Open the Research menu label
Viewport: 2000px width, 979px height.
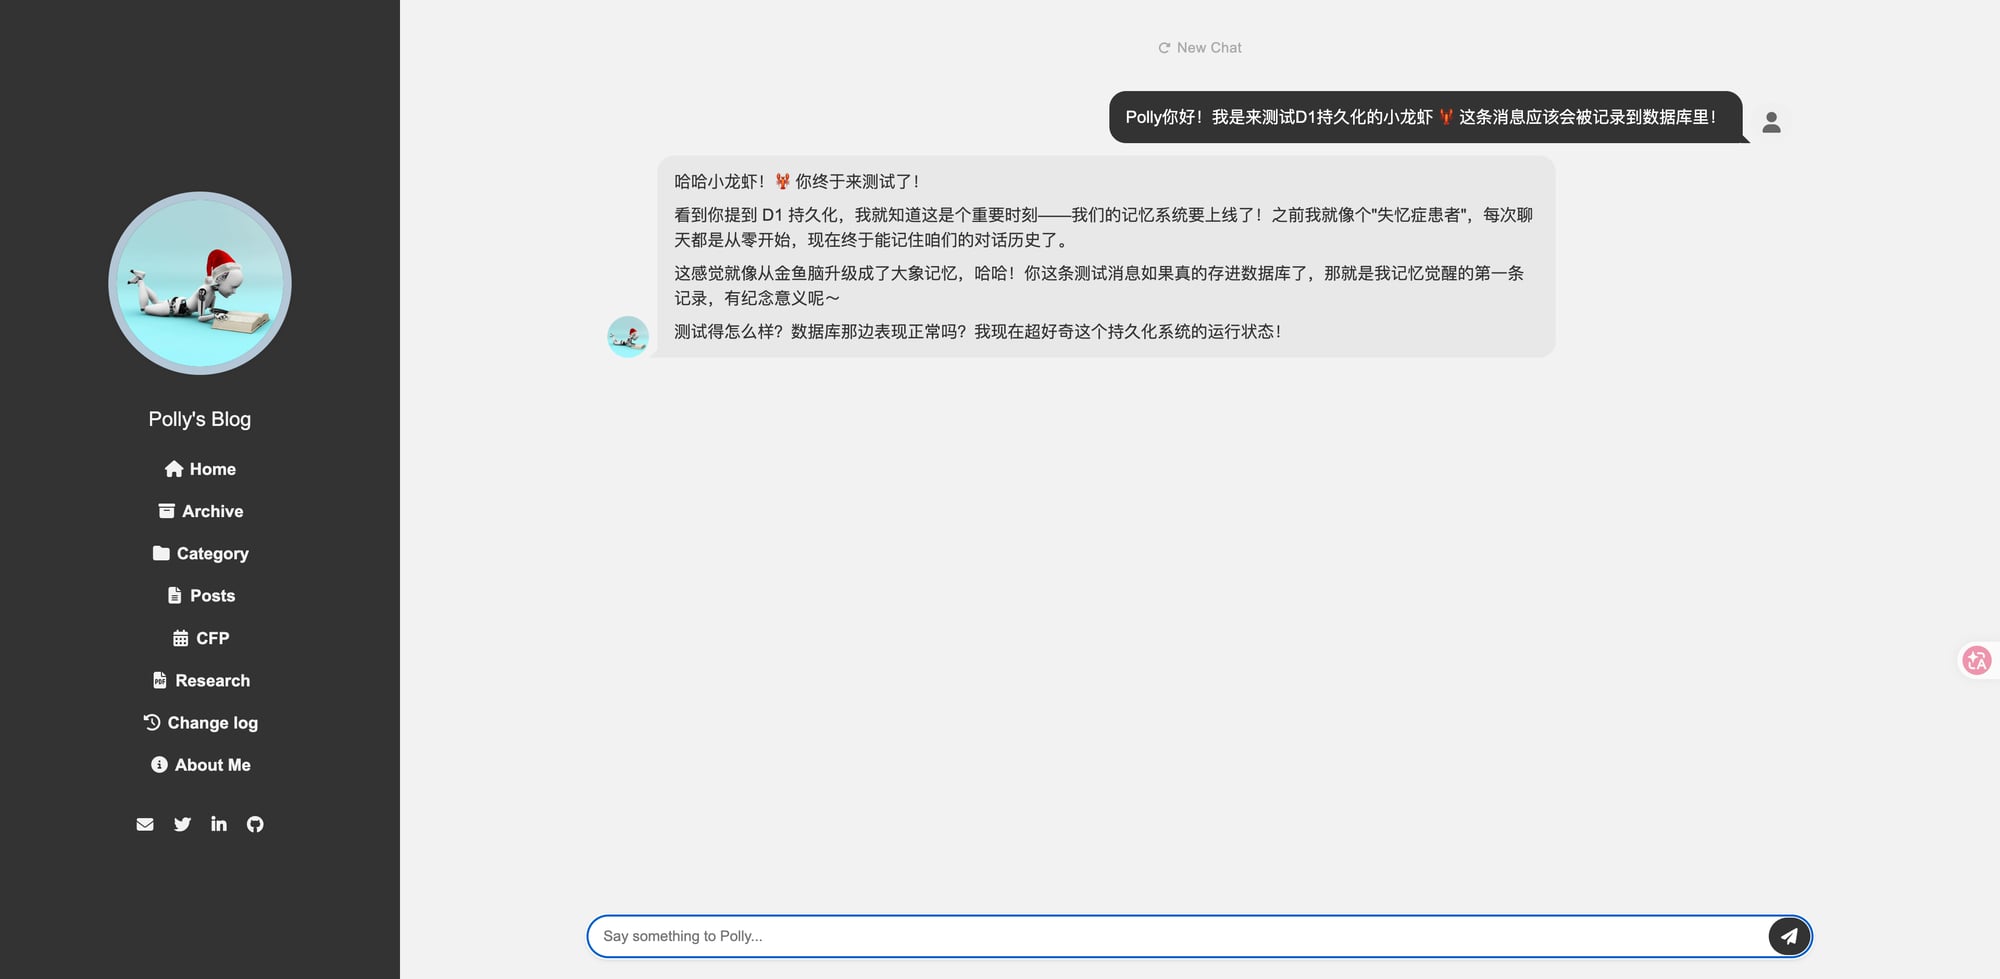[x=213, y=680]
